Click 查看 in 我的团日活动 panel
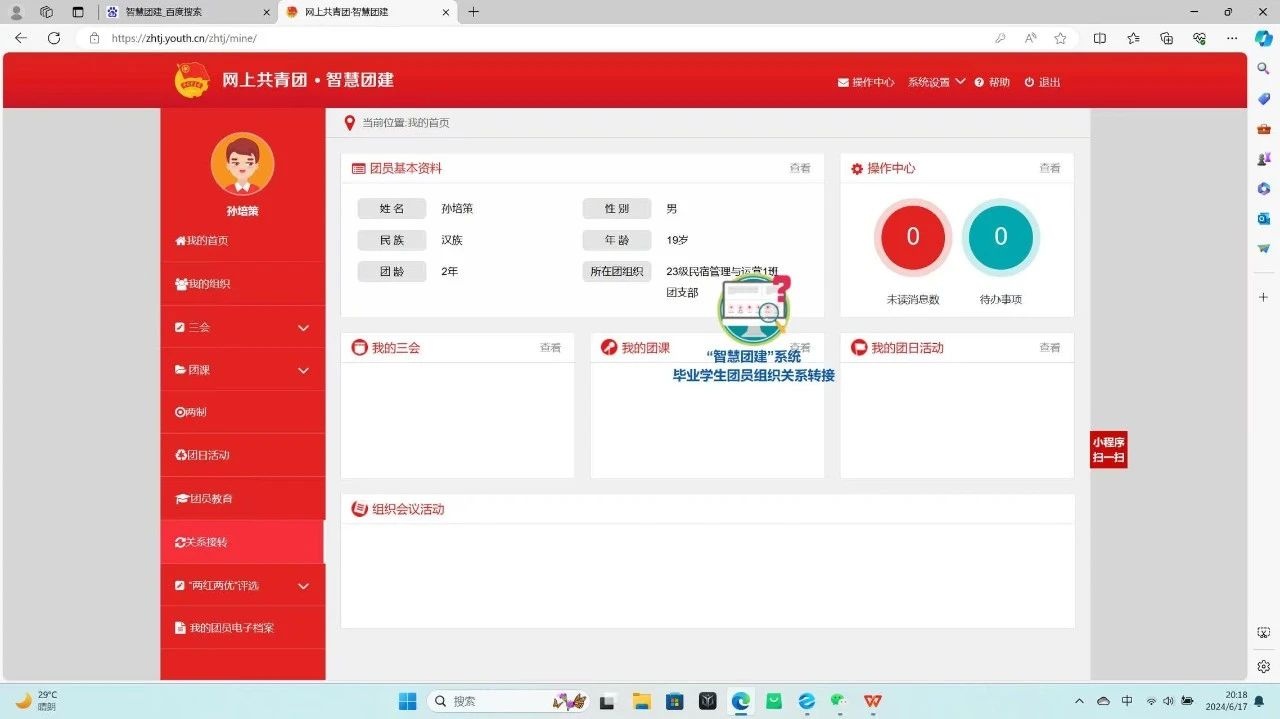This screenshot has height=719, width=1280. [1050, 348]
